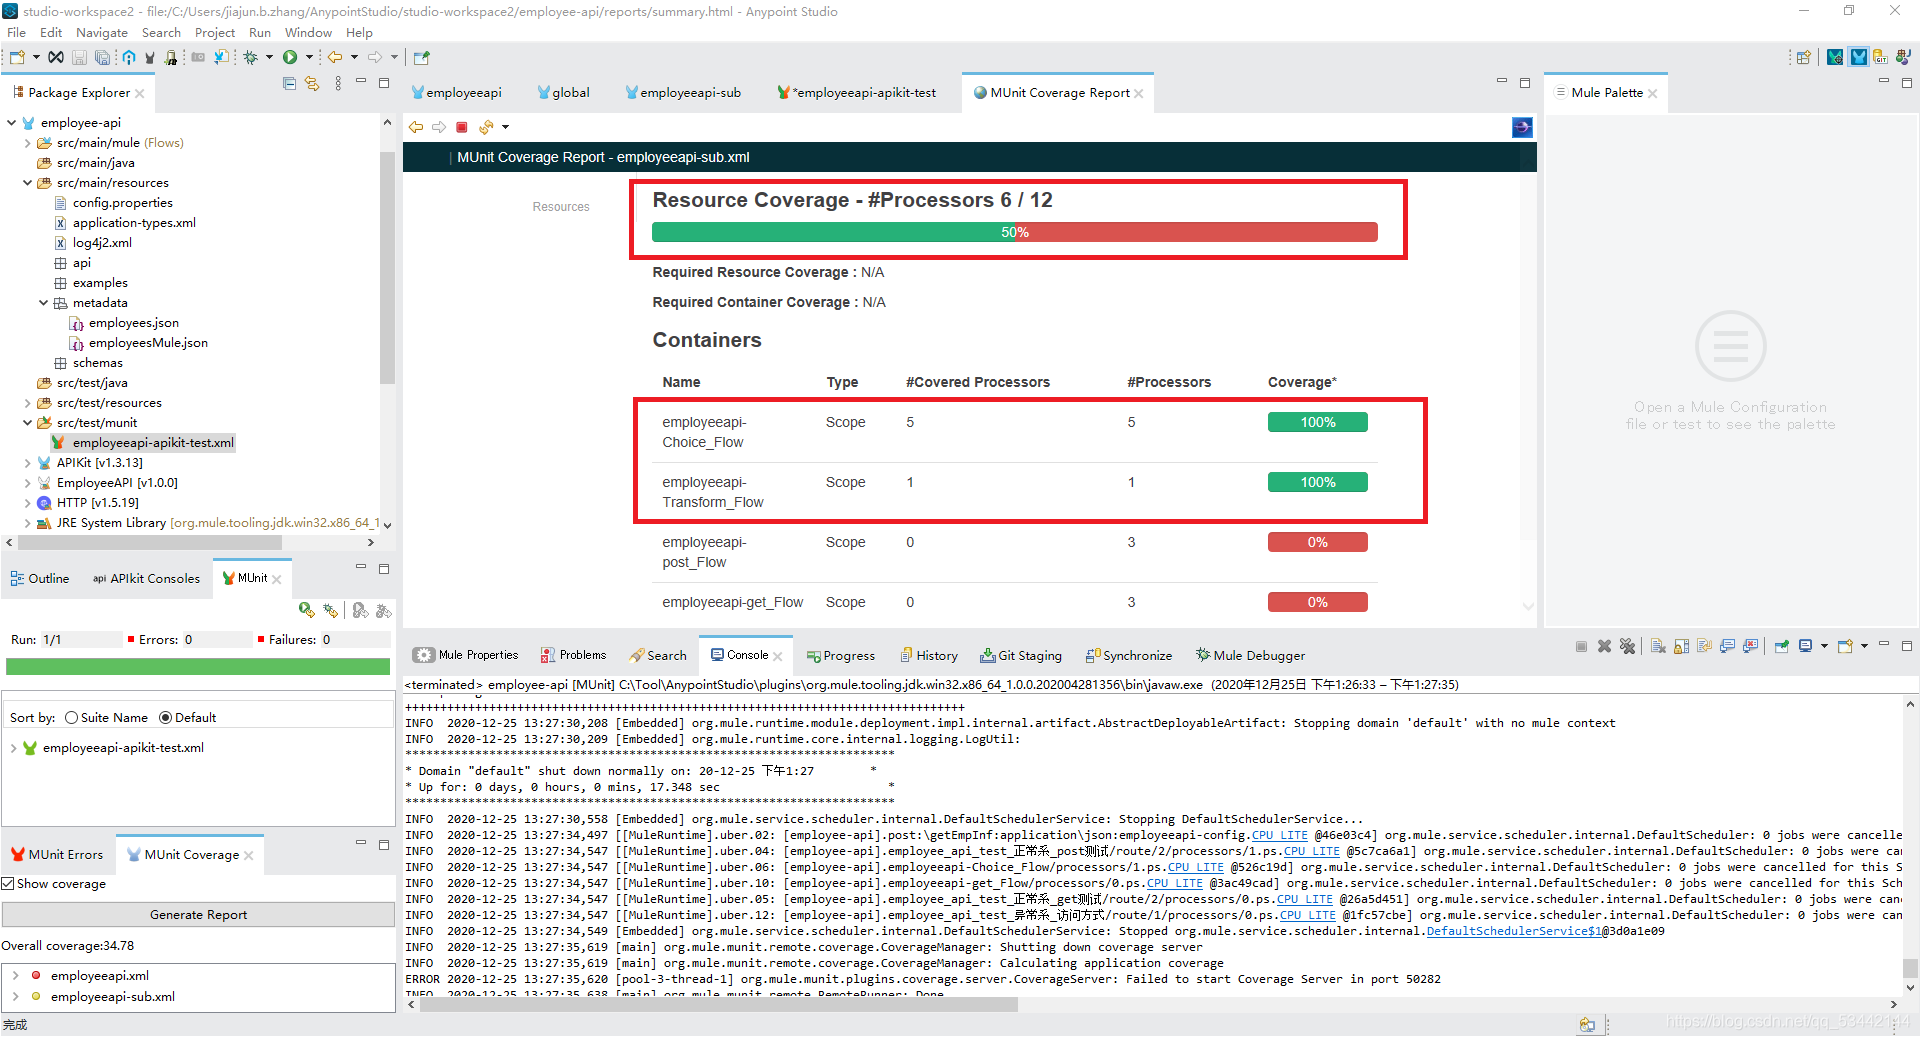Switch to Mule Debug perspective icon
This screenshot has height=1040, width=1920.
pos(1835,58)
